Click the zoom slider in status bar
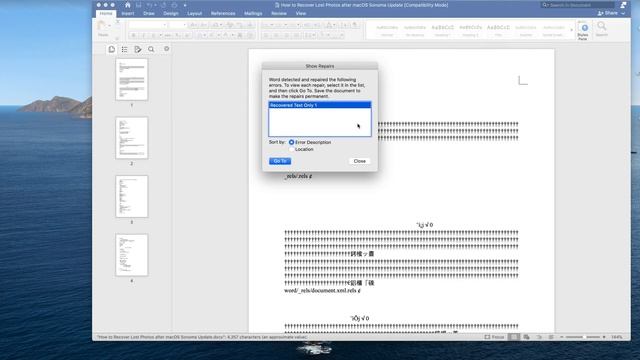 click(583, 337)
